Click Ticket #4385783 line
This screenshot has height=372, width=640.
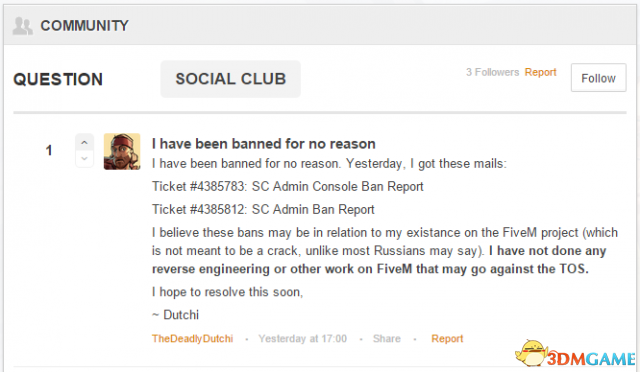point(288,187)
